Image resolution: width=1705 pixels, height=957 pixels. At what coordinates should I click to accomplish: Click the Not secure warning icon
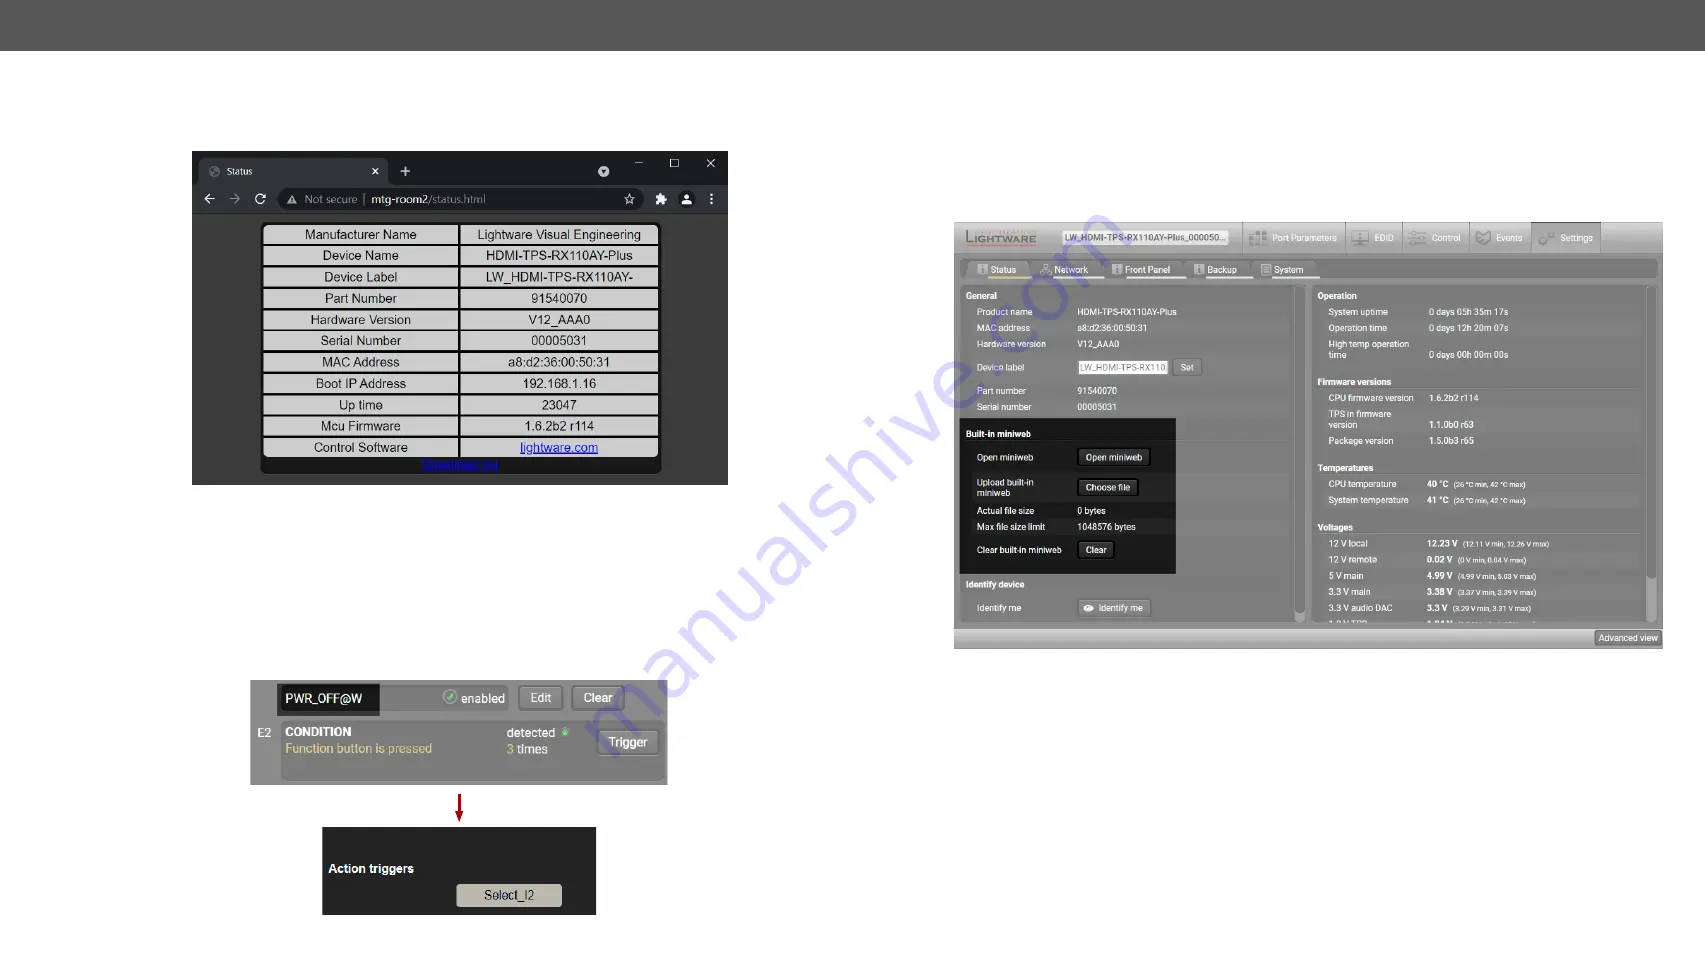(x=292, y=199)
